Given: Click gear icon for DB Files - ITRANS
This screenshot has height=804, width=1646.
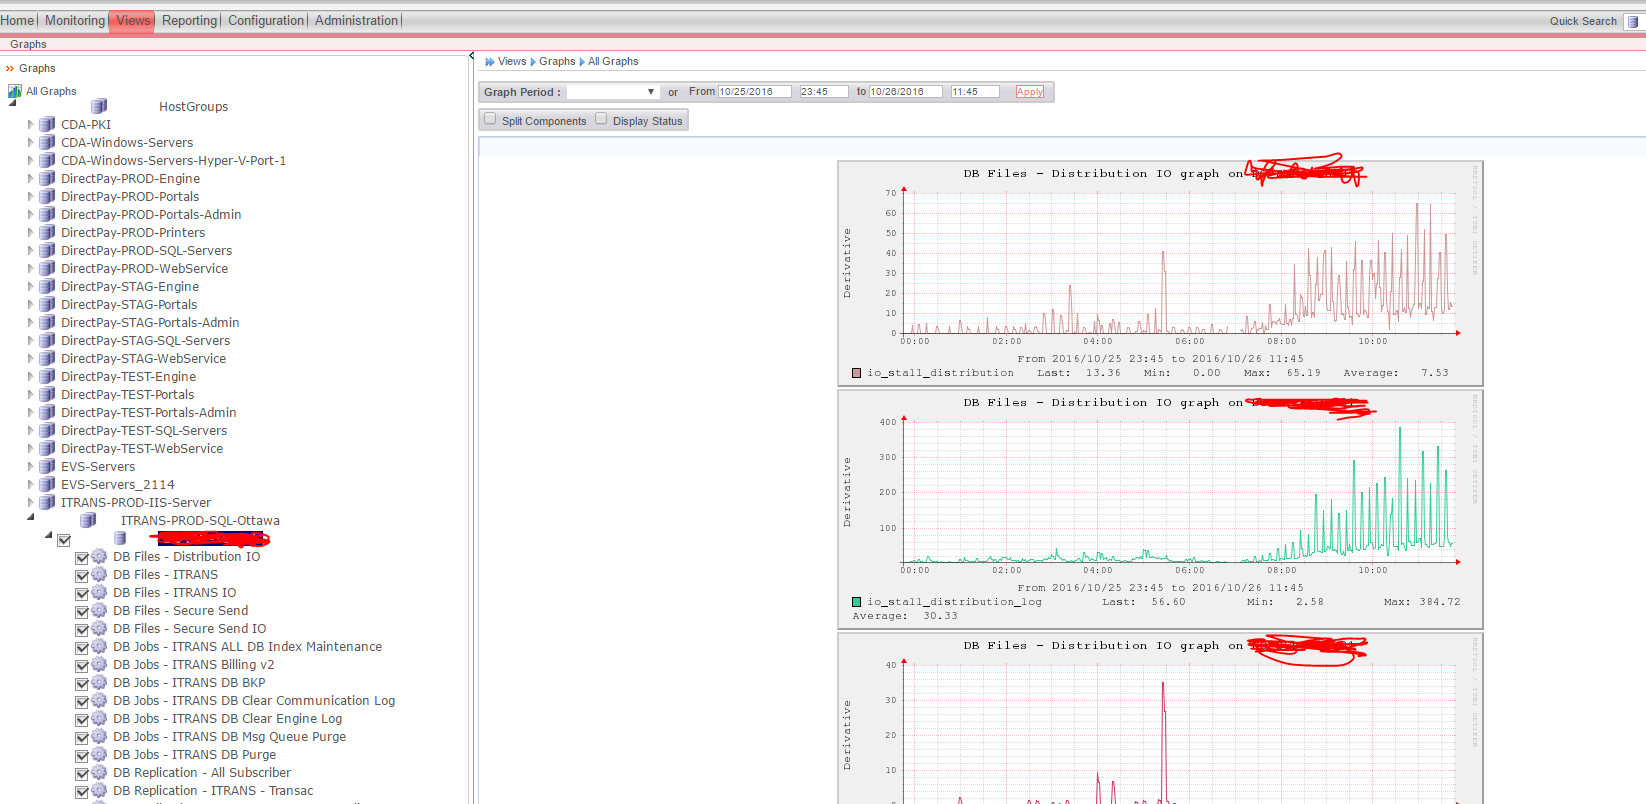Looking at the screenshot, I should (99, 574).
